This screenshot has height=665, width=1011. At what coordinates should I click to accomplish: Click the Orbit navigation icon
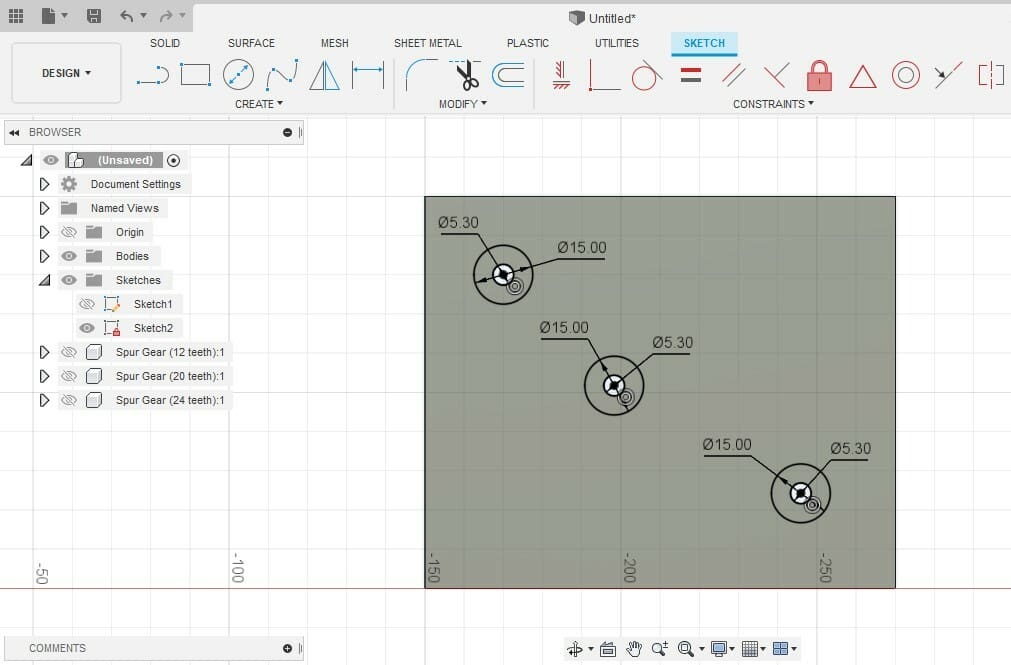574,649
